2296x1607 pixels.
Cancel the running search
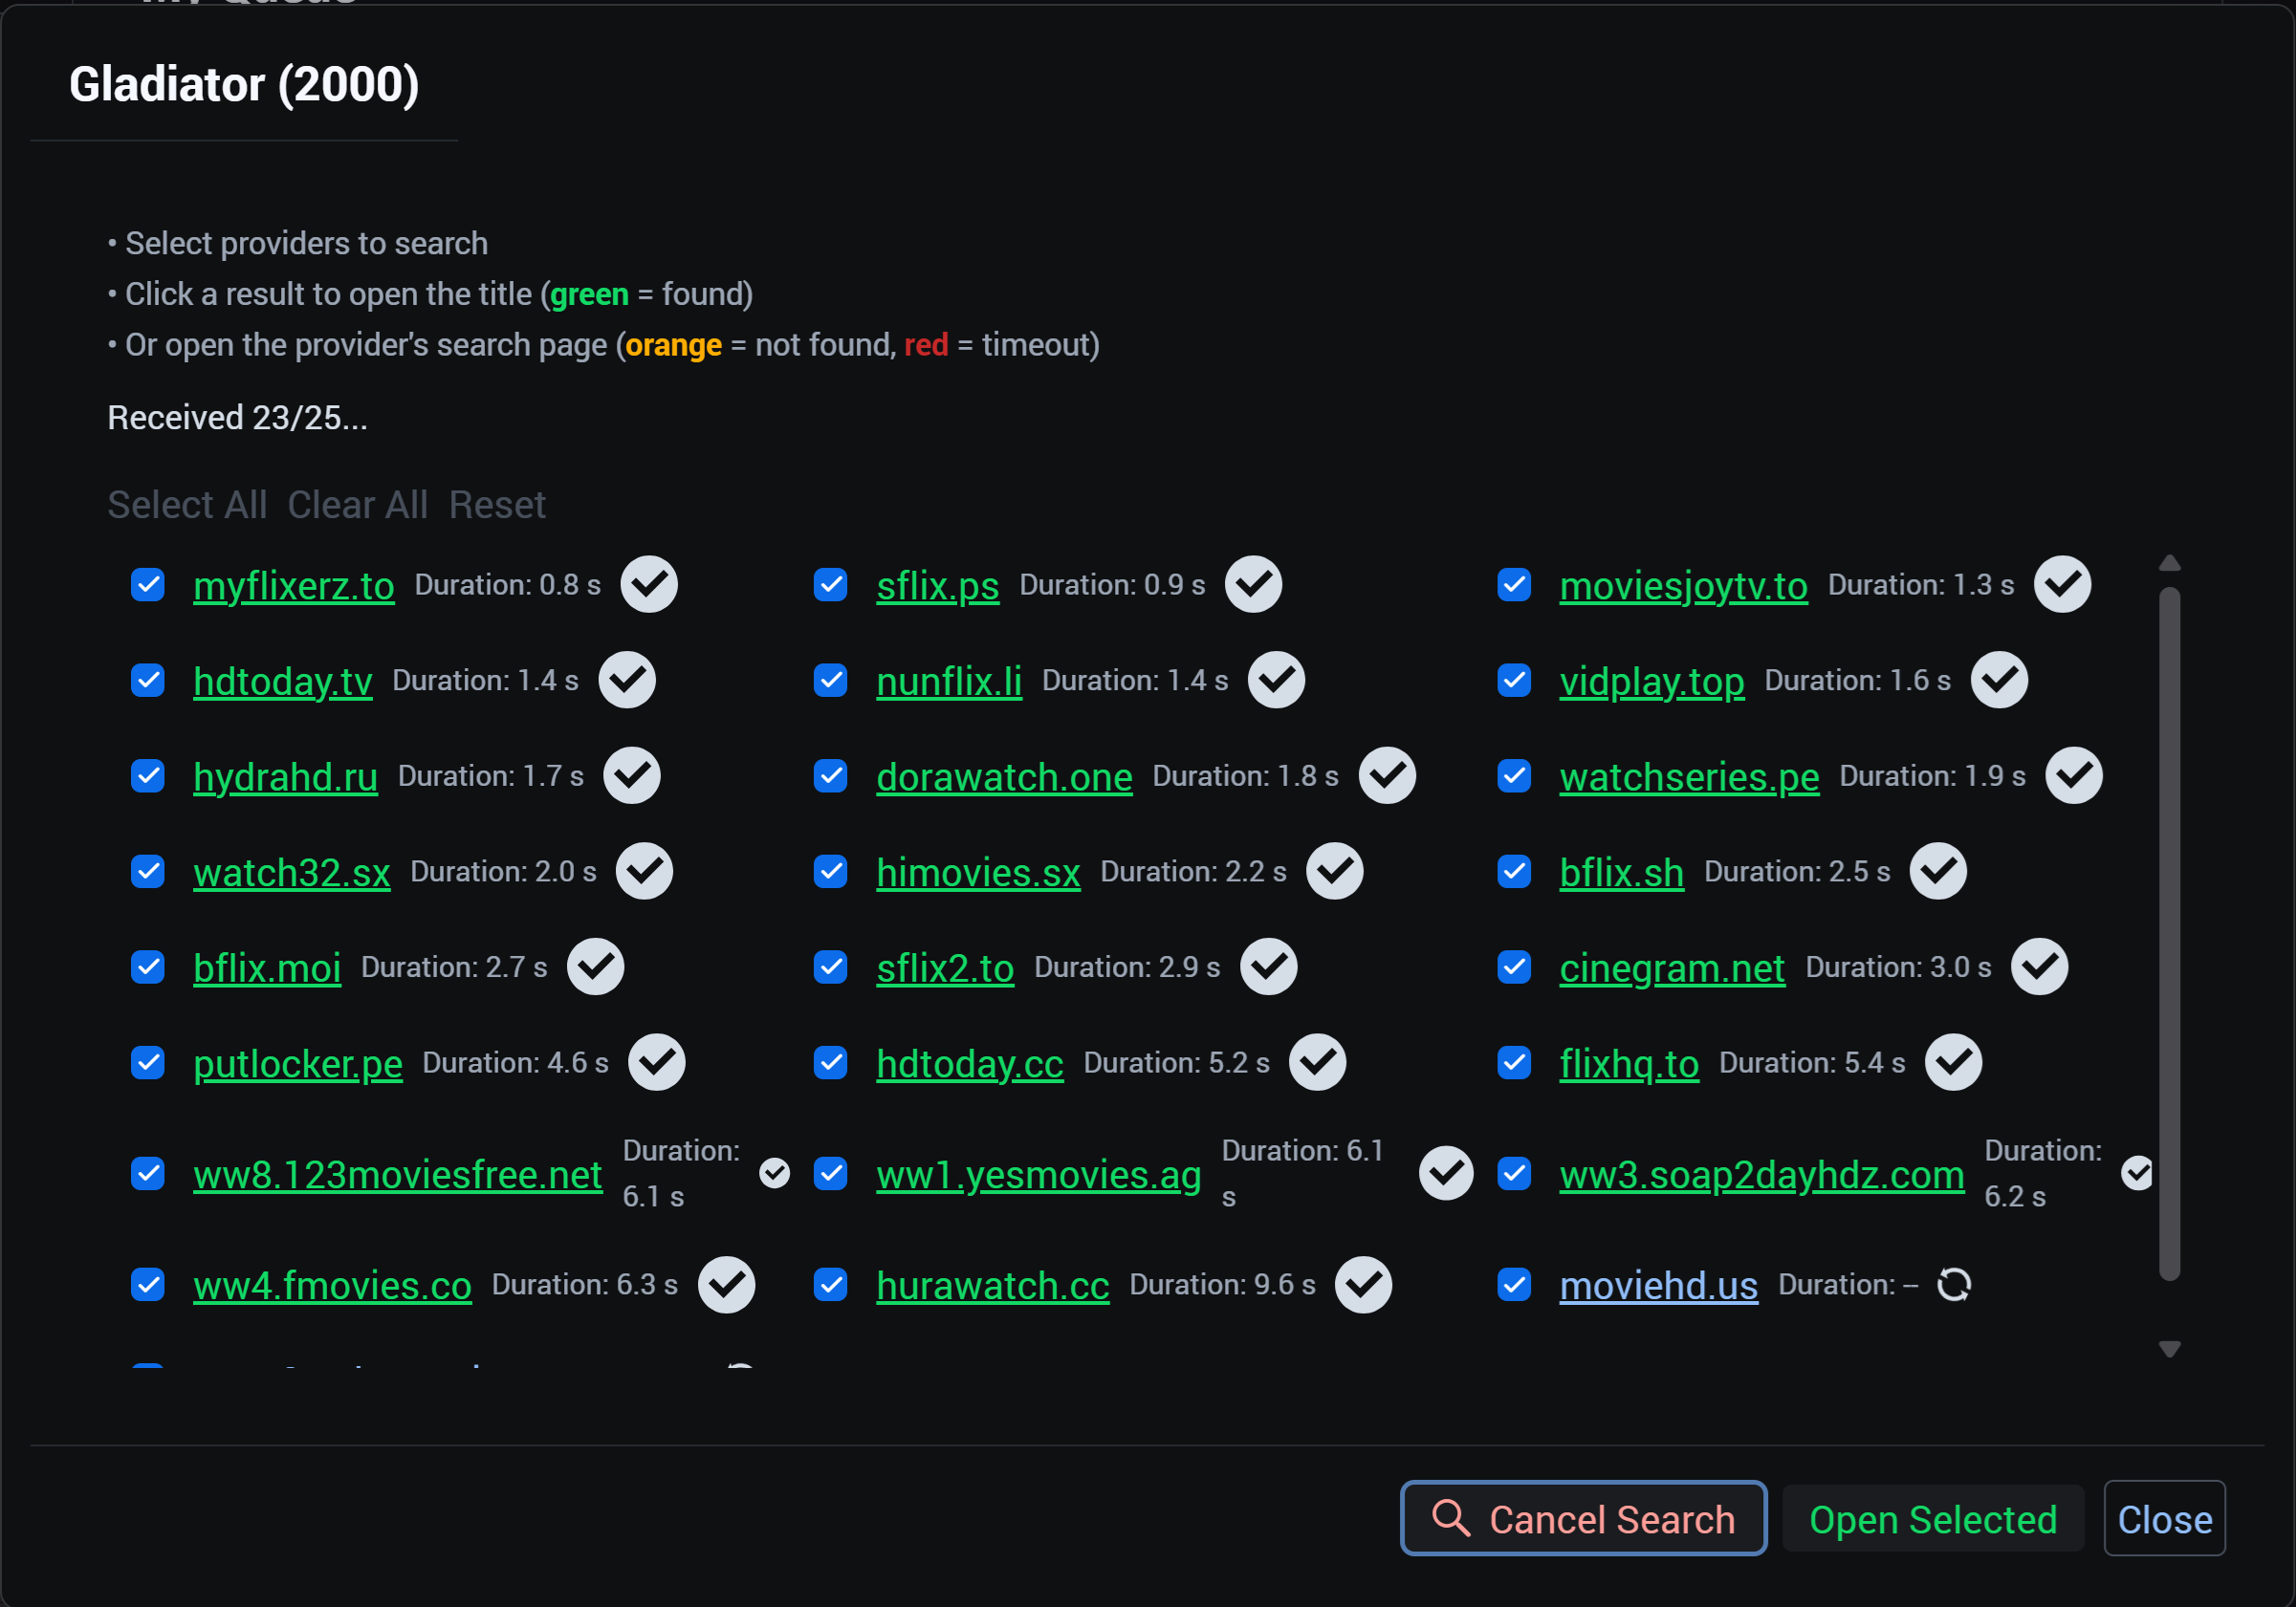1584,1519
